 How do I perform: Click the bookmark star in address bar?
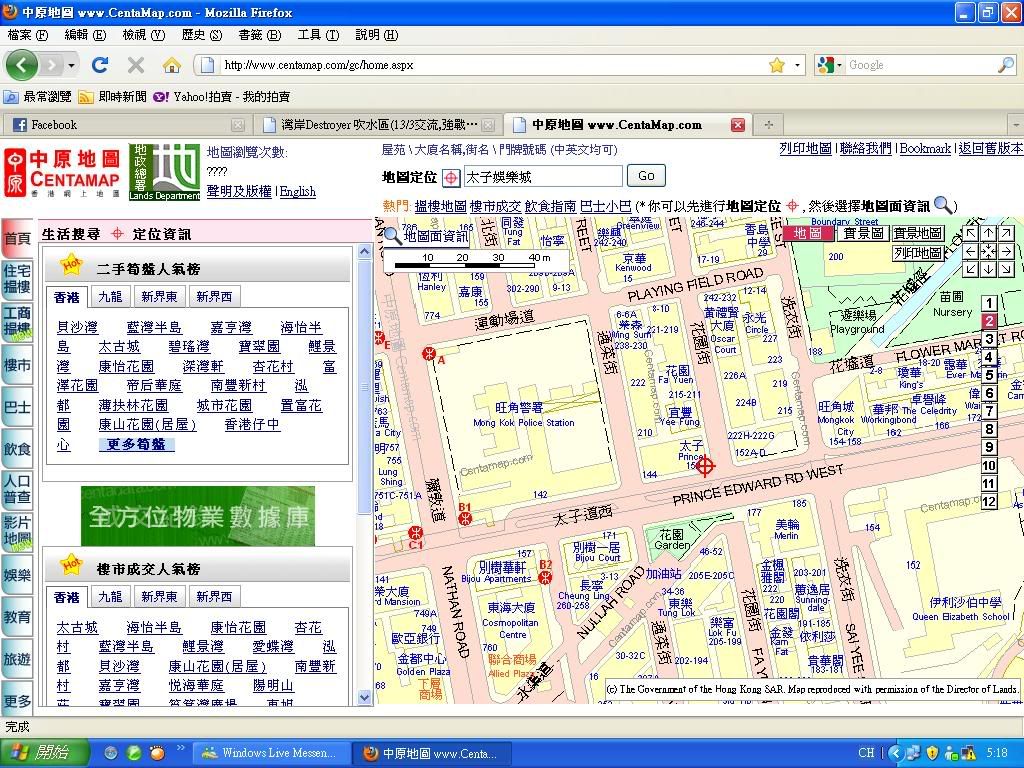tap(777, 65)
